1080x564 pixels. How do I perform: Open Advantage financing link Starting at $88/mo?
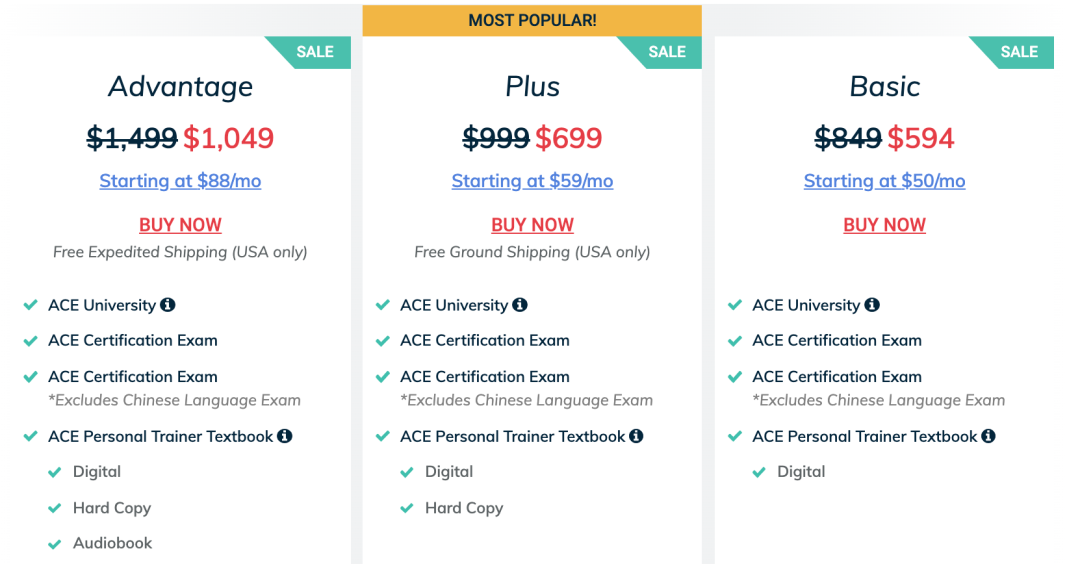coord(180,181)
